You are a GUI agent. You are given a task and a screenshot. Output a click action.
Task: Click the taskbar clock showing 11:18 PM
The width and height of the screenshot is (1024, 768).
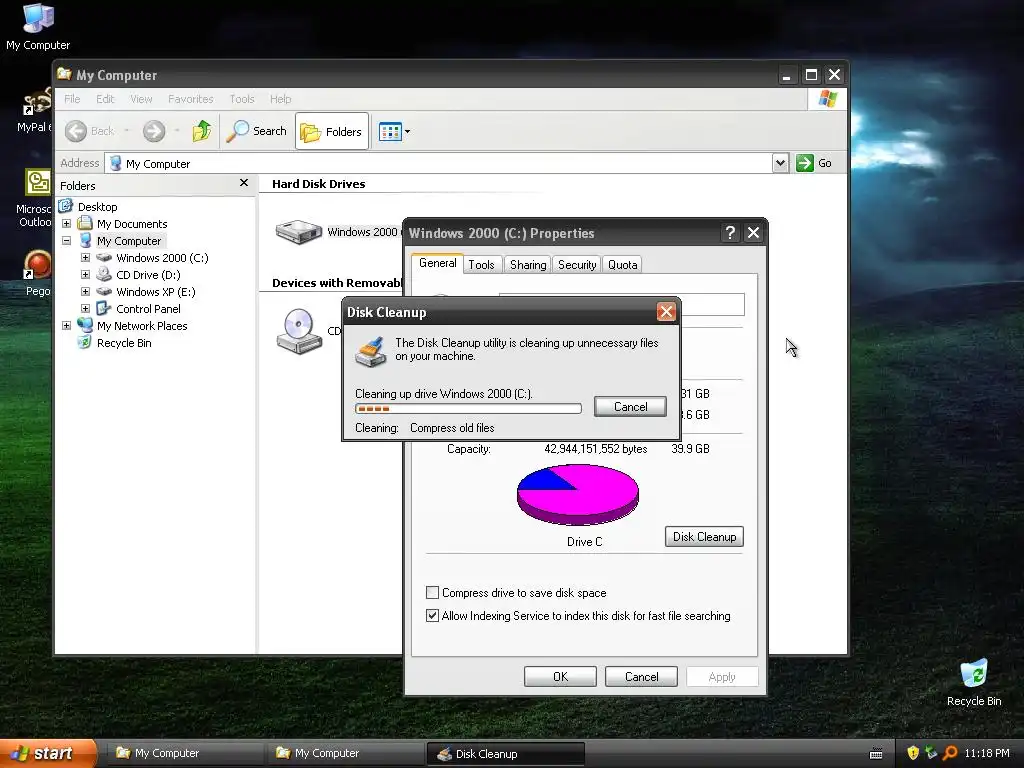point(987,753)
